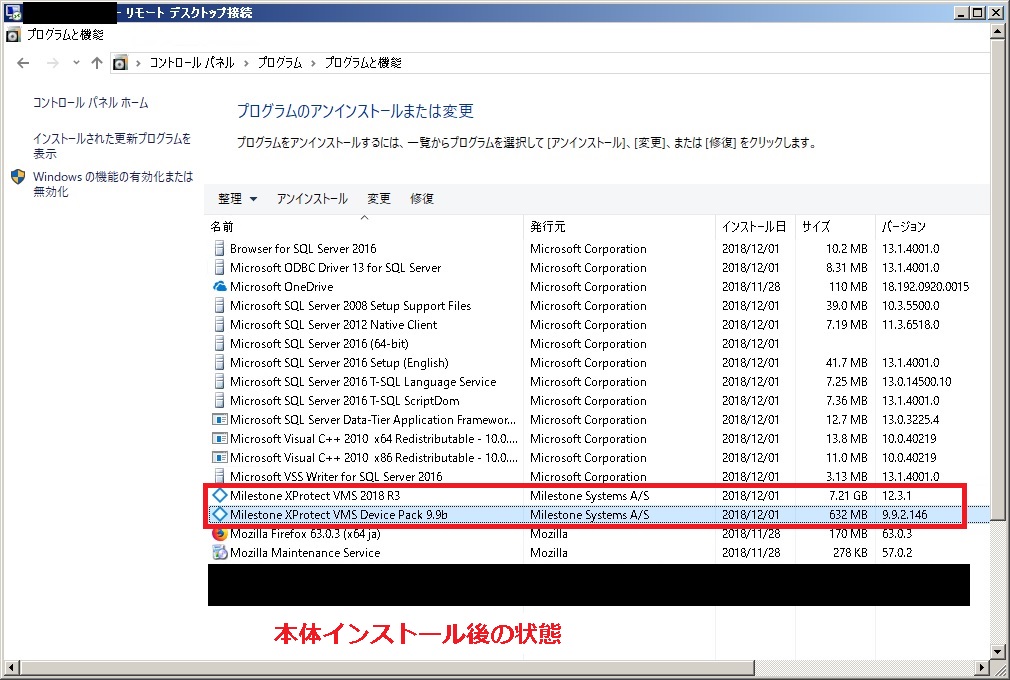Click vertical scrollbar up arrow
The image size is (1010, 680).
[997, 31]
